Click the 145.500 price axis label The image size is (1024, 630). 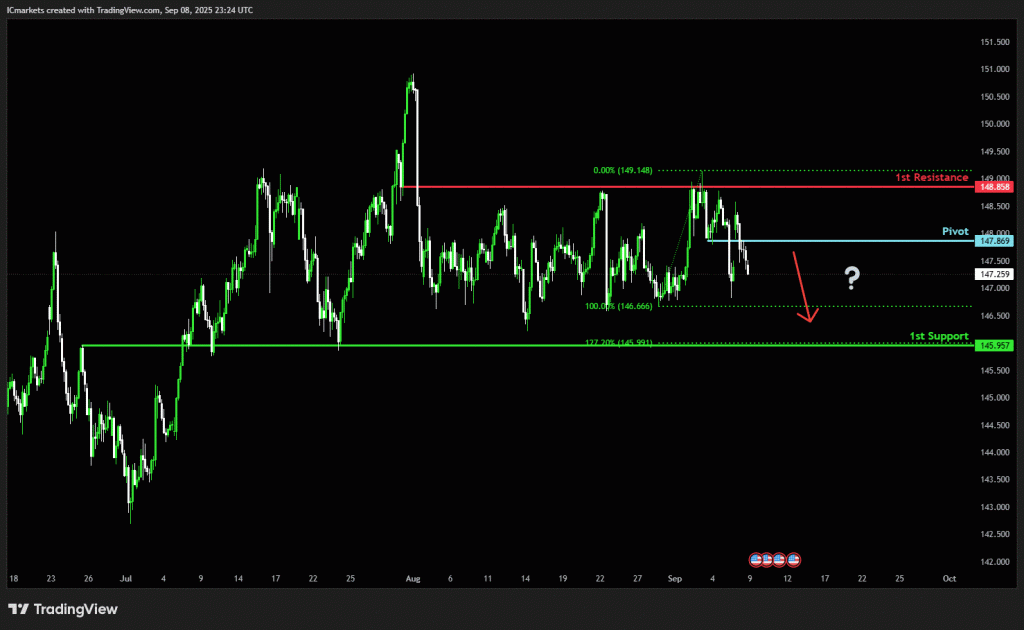(994, 370)
